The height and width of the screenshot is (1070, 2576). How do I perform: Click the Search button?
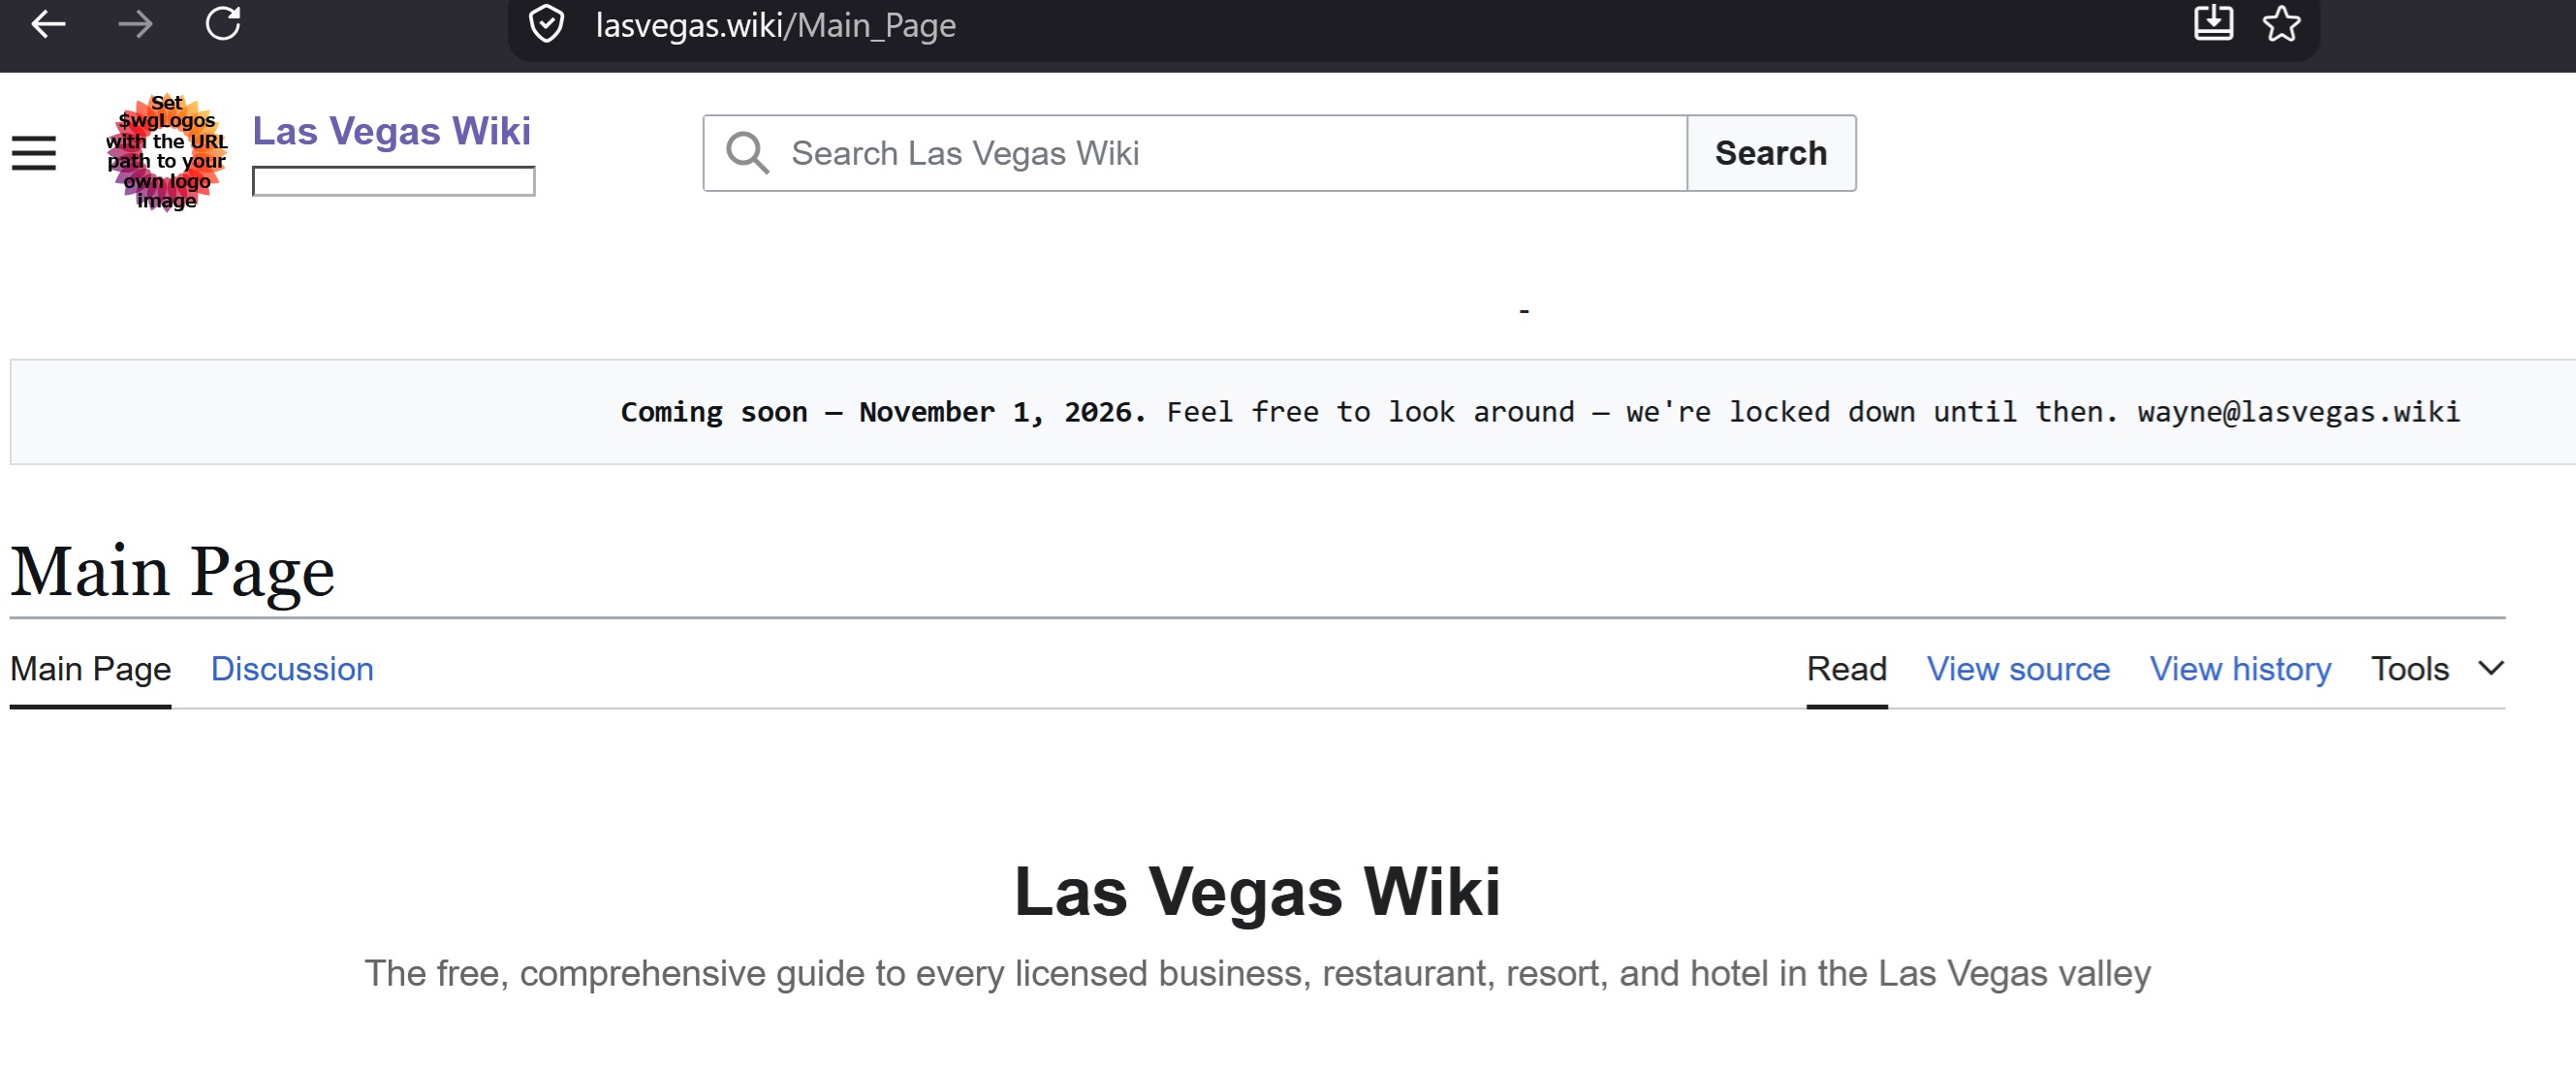pyautogui.click(x=1771, y=153)
